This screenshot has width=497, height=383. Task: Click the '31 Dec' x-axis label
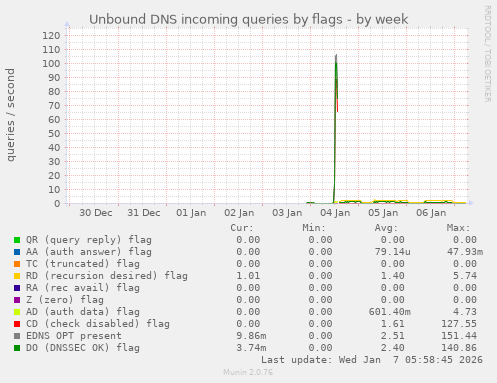coord(144,213)
